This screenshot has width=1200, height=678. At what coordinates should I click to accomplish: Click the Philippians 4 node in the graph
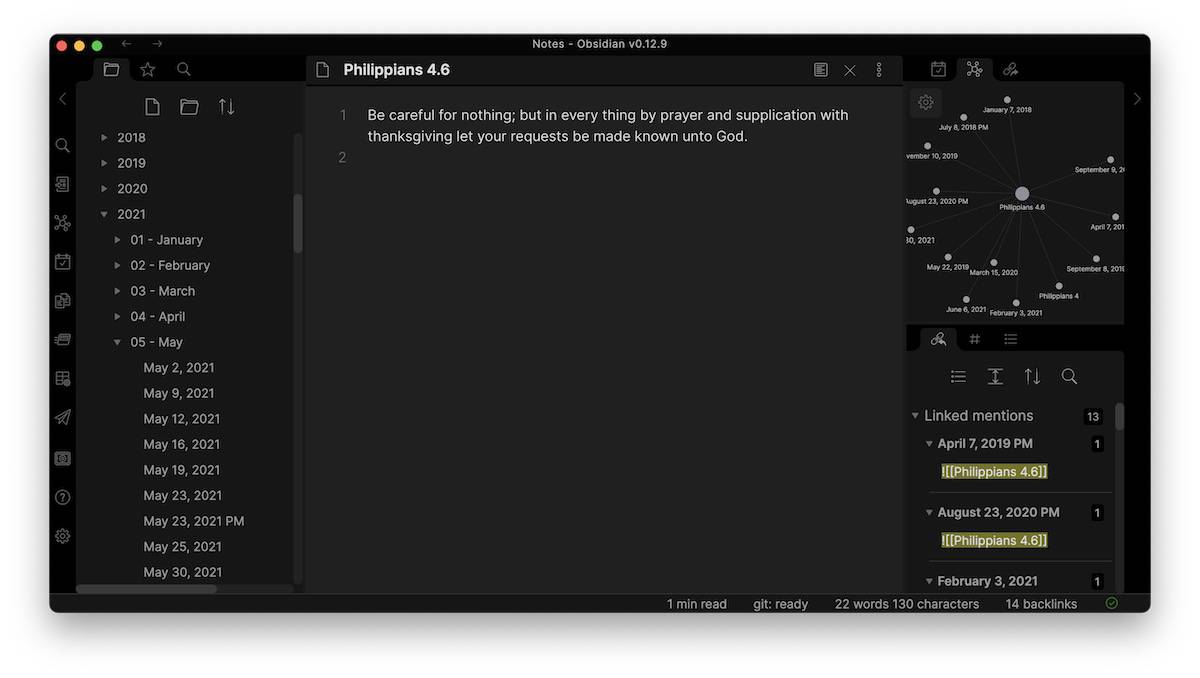point(1059,286)
